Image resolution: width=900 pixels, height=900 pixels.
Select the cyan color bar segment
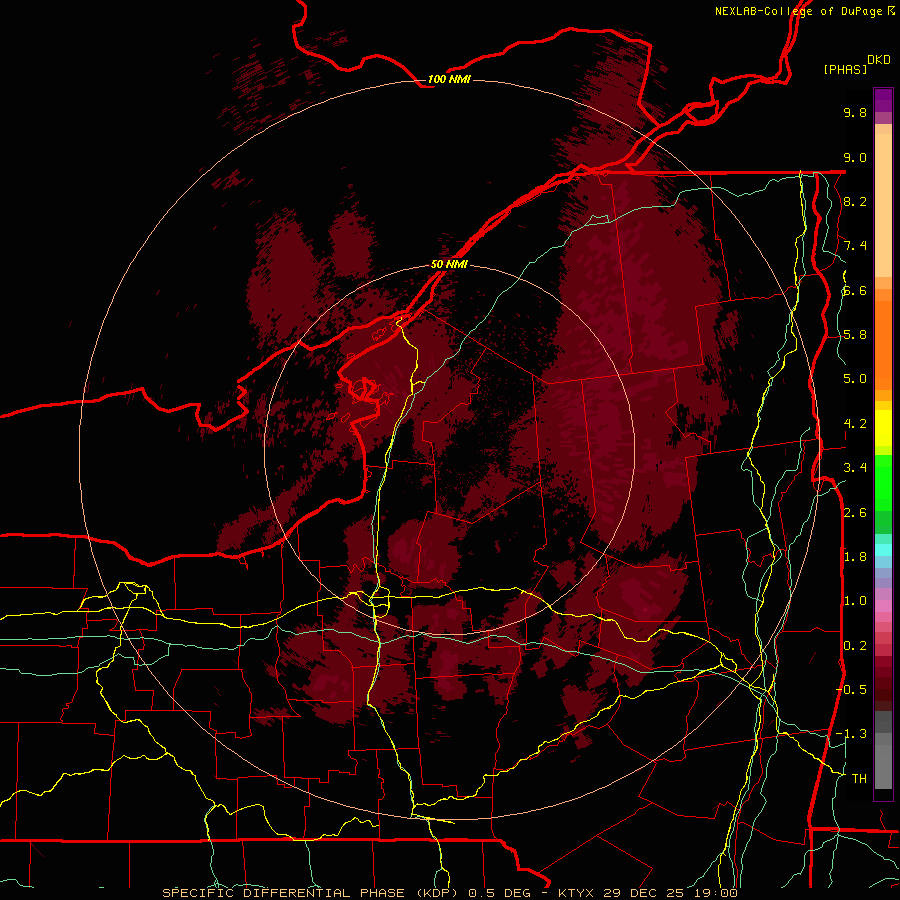883,550
